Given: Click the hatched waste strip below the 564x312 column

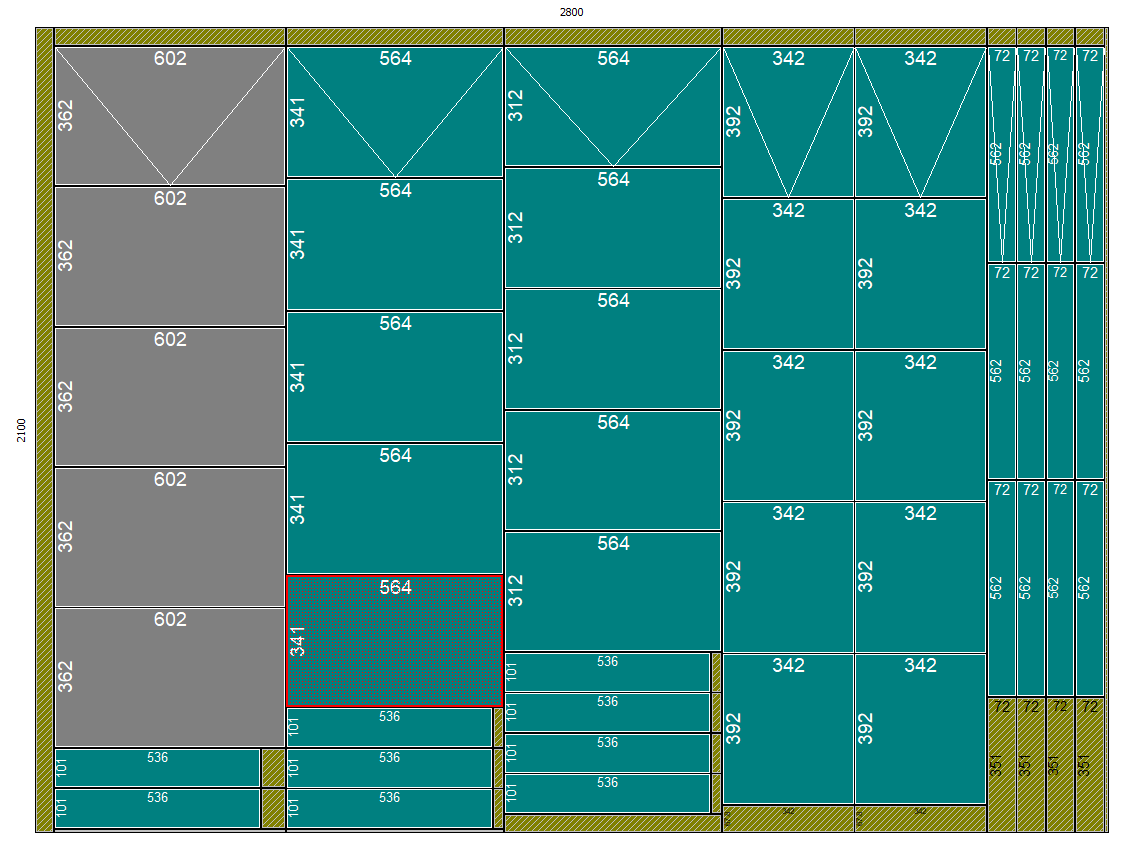Looking at the screenshot, I should [x=612, y=823].
